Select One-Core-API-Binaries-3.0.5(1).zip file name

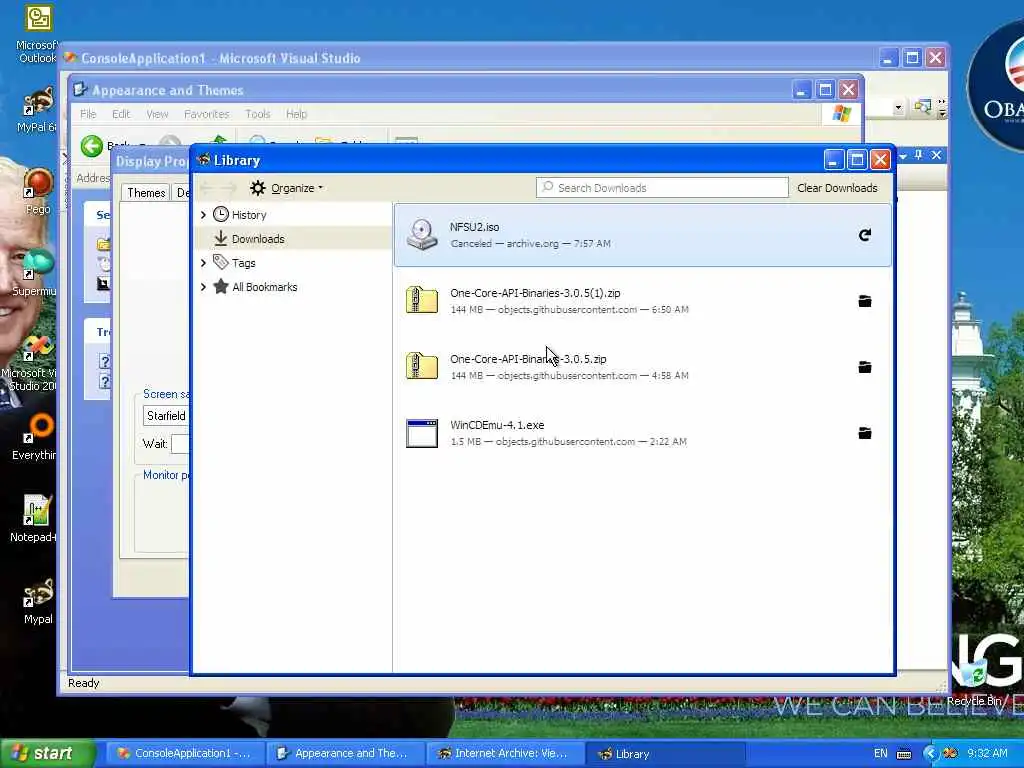click(535, 293)
